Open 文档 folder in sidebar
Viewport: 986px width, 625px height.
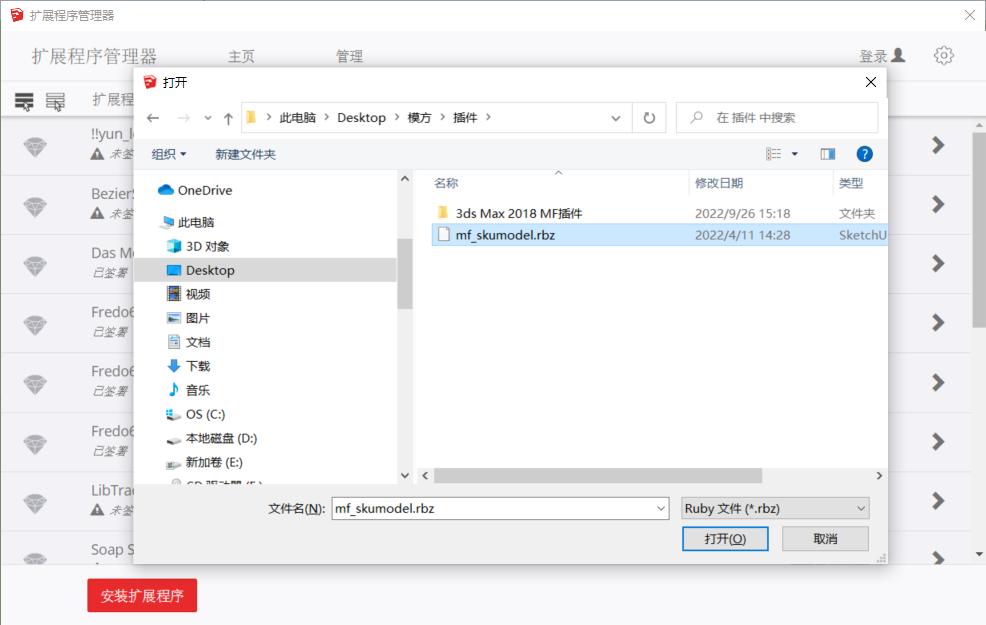pos(189,341)
